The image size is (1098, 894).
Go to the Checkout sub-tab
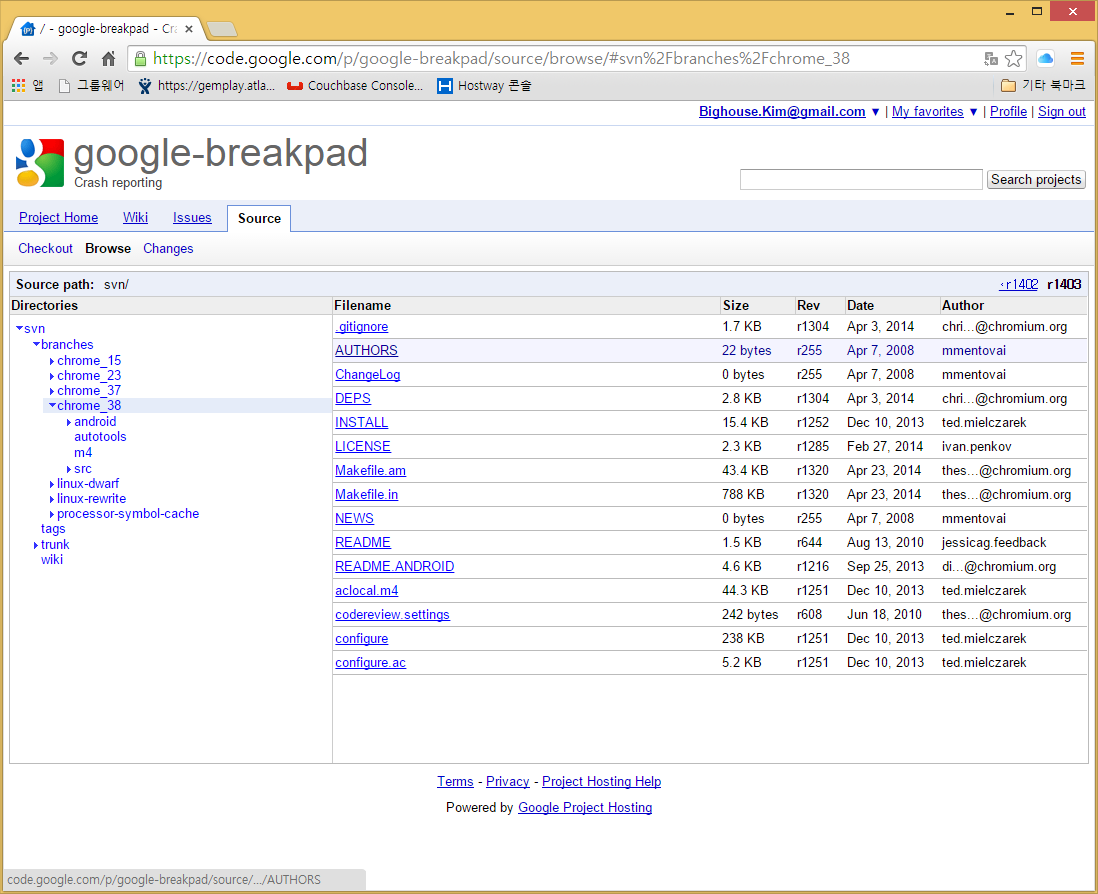[46, 249]
